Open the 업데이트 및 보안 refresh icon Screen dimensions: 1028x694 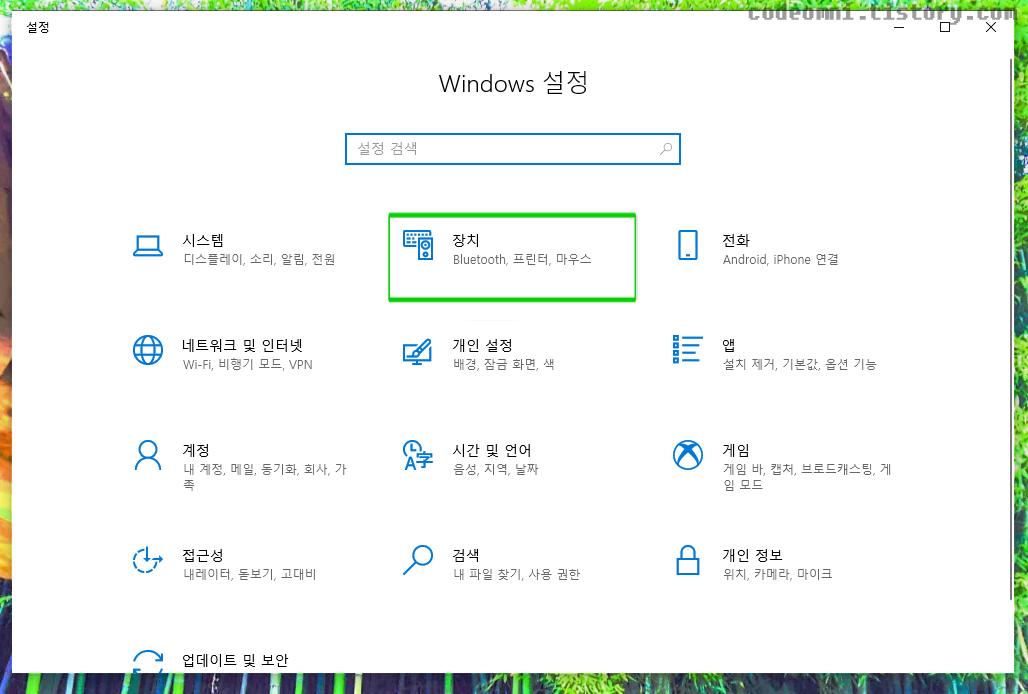[148, 661]
